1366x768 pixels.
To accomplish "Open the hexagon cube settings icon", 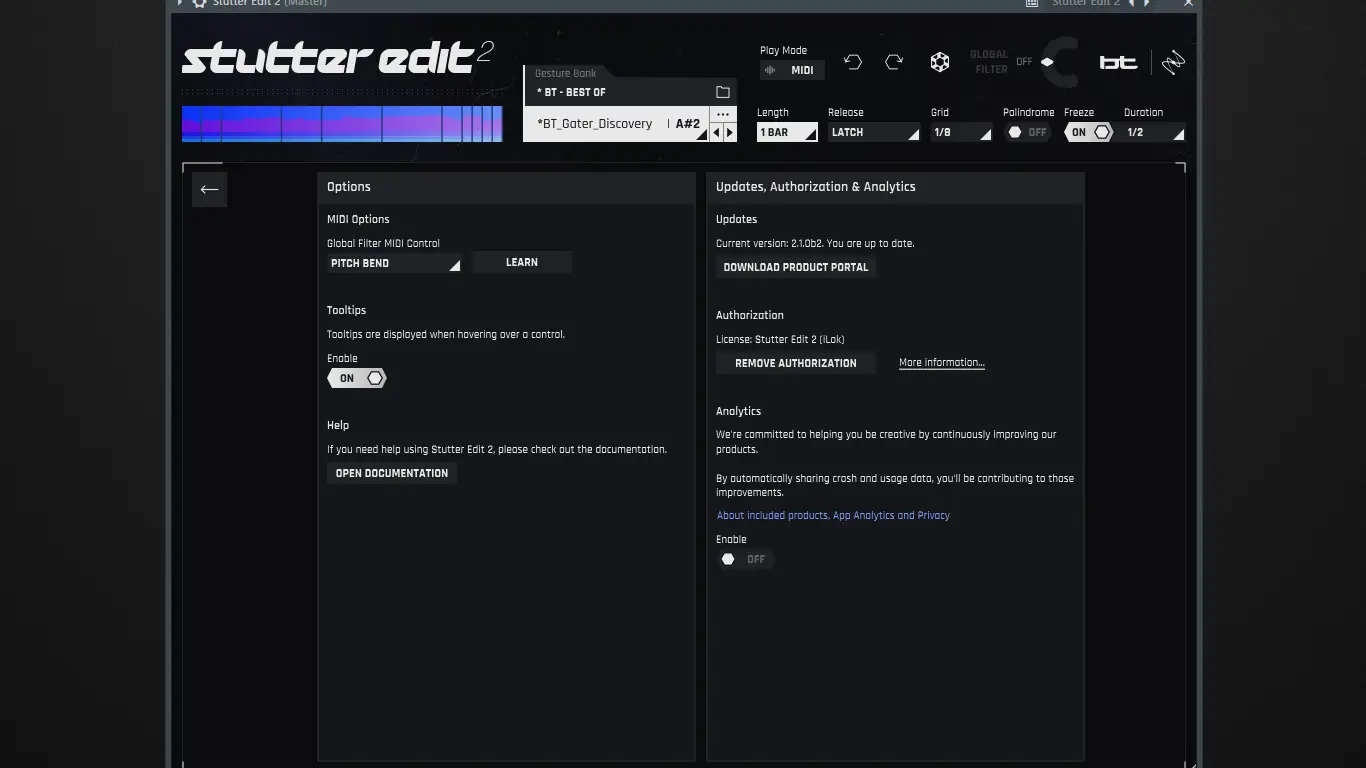I will point(940,62).
